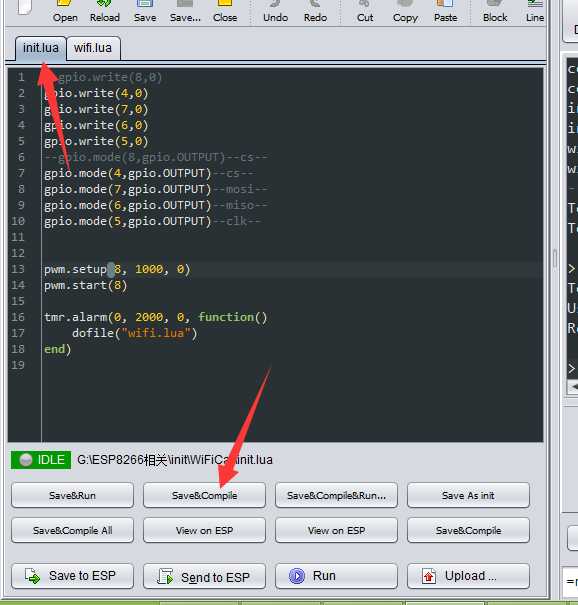The height and width of the screenshot is (605, 578).
Task: Click the gpio.mode(4,gpio.OUTPUT) cs line
Action: [149, 173]
